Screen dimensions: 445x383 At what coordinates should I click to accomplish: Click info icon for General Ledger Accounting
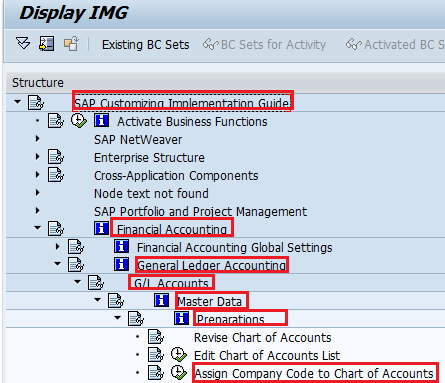click(121, 264)
